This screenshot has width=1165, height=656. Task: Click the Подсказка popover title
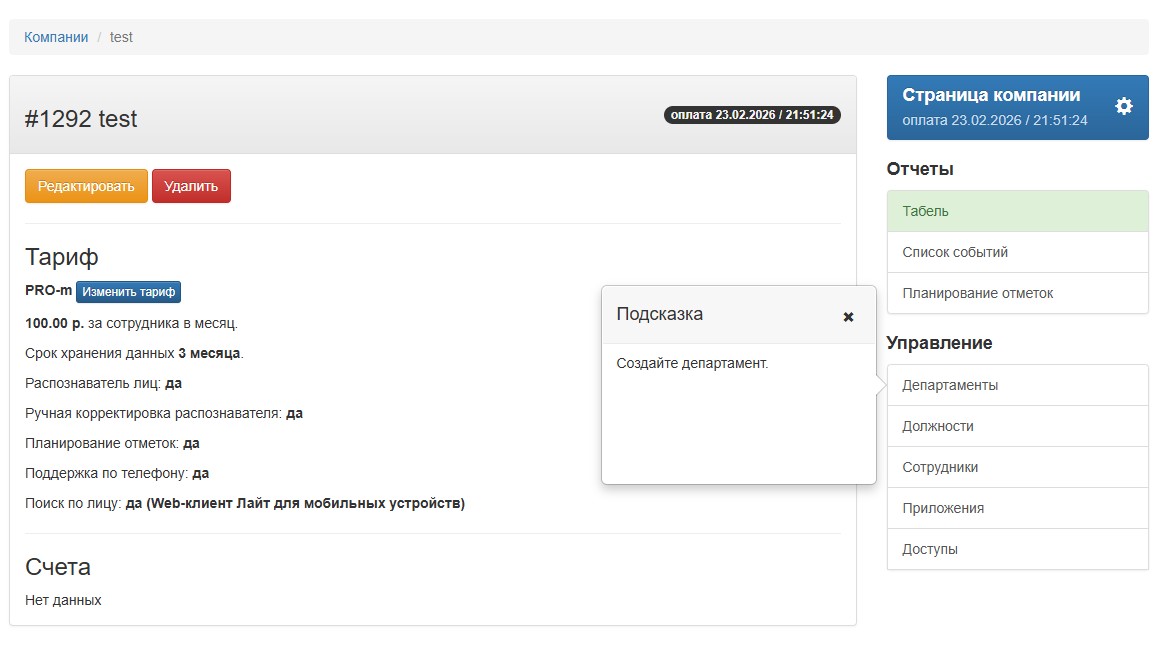(x=660, y=314)
